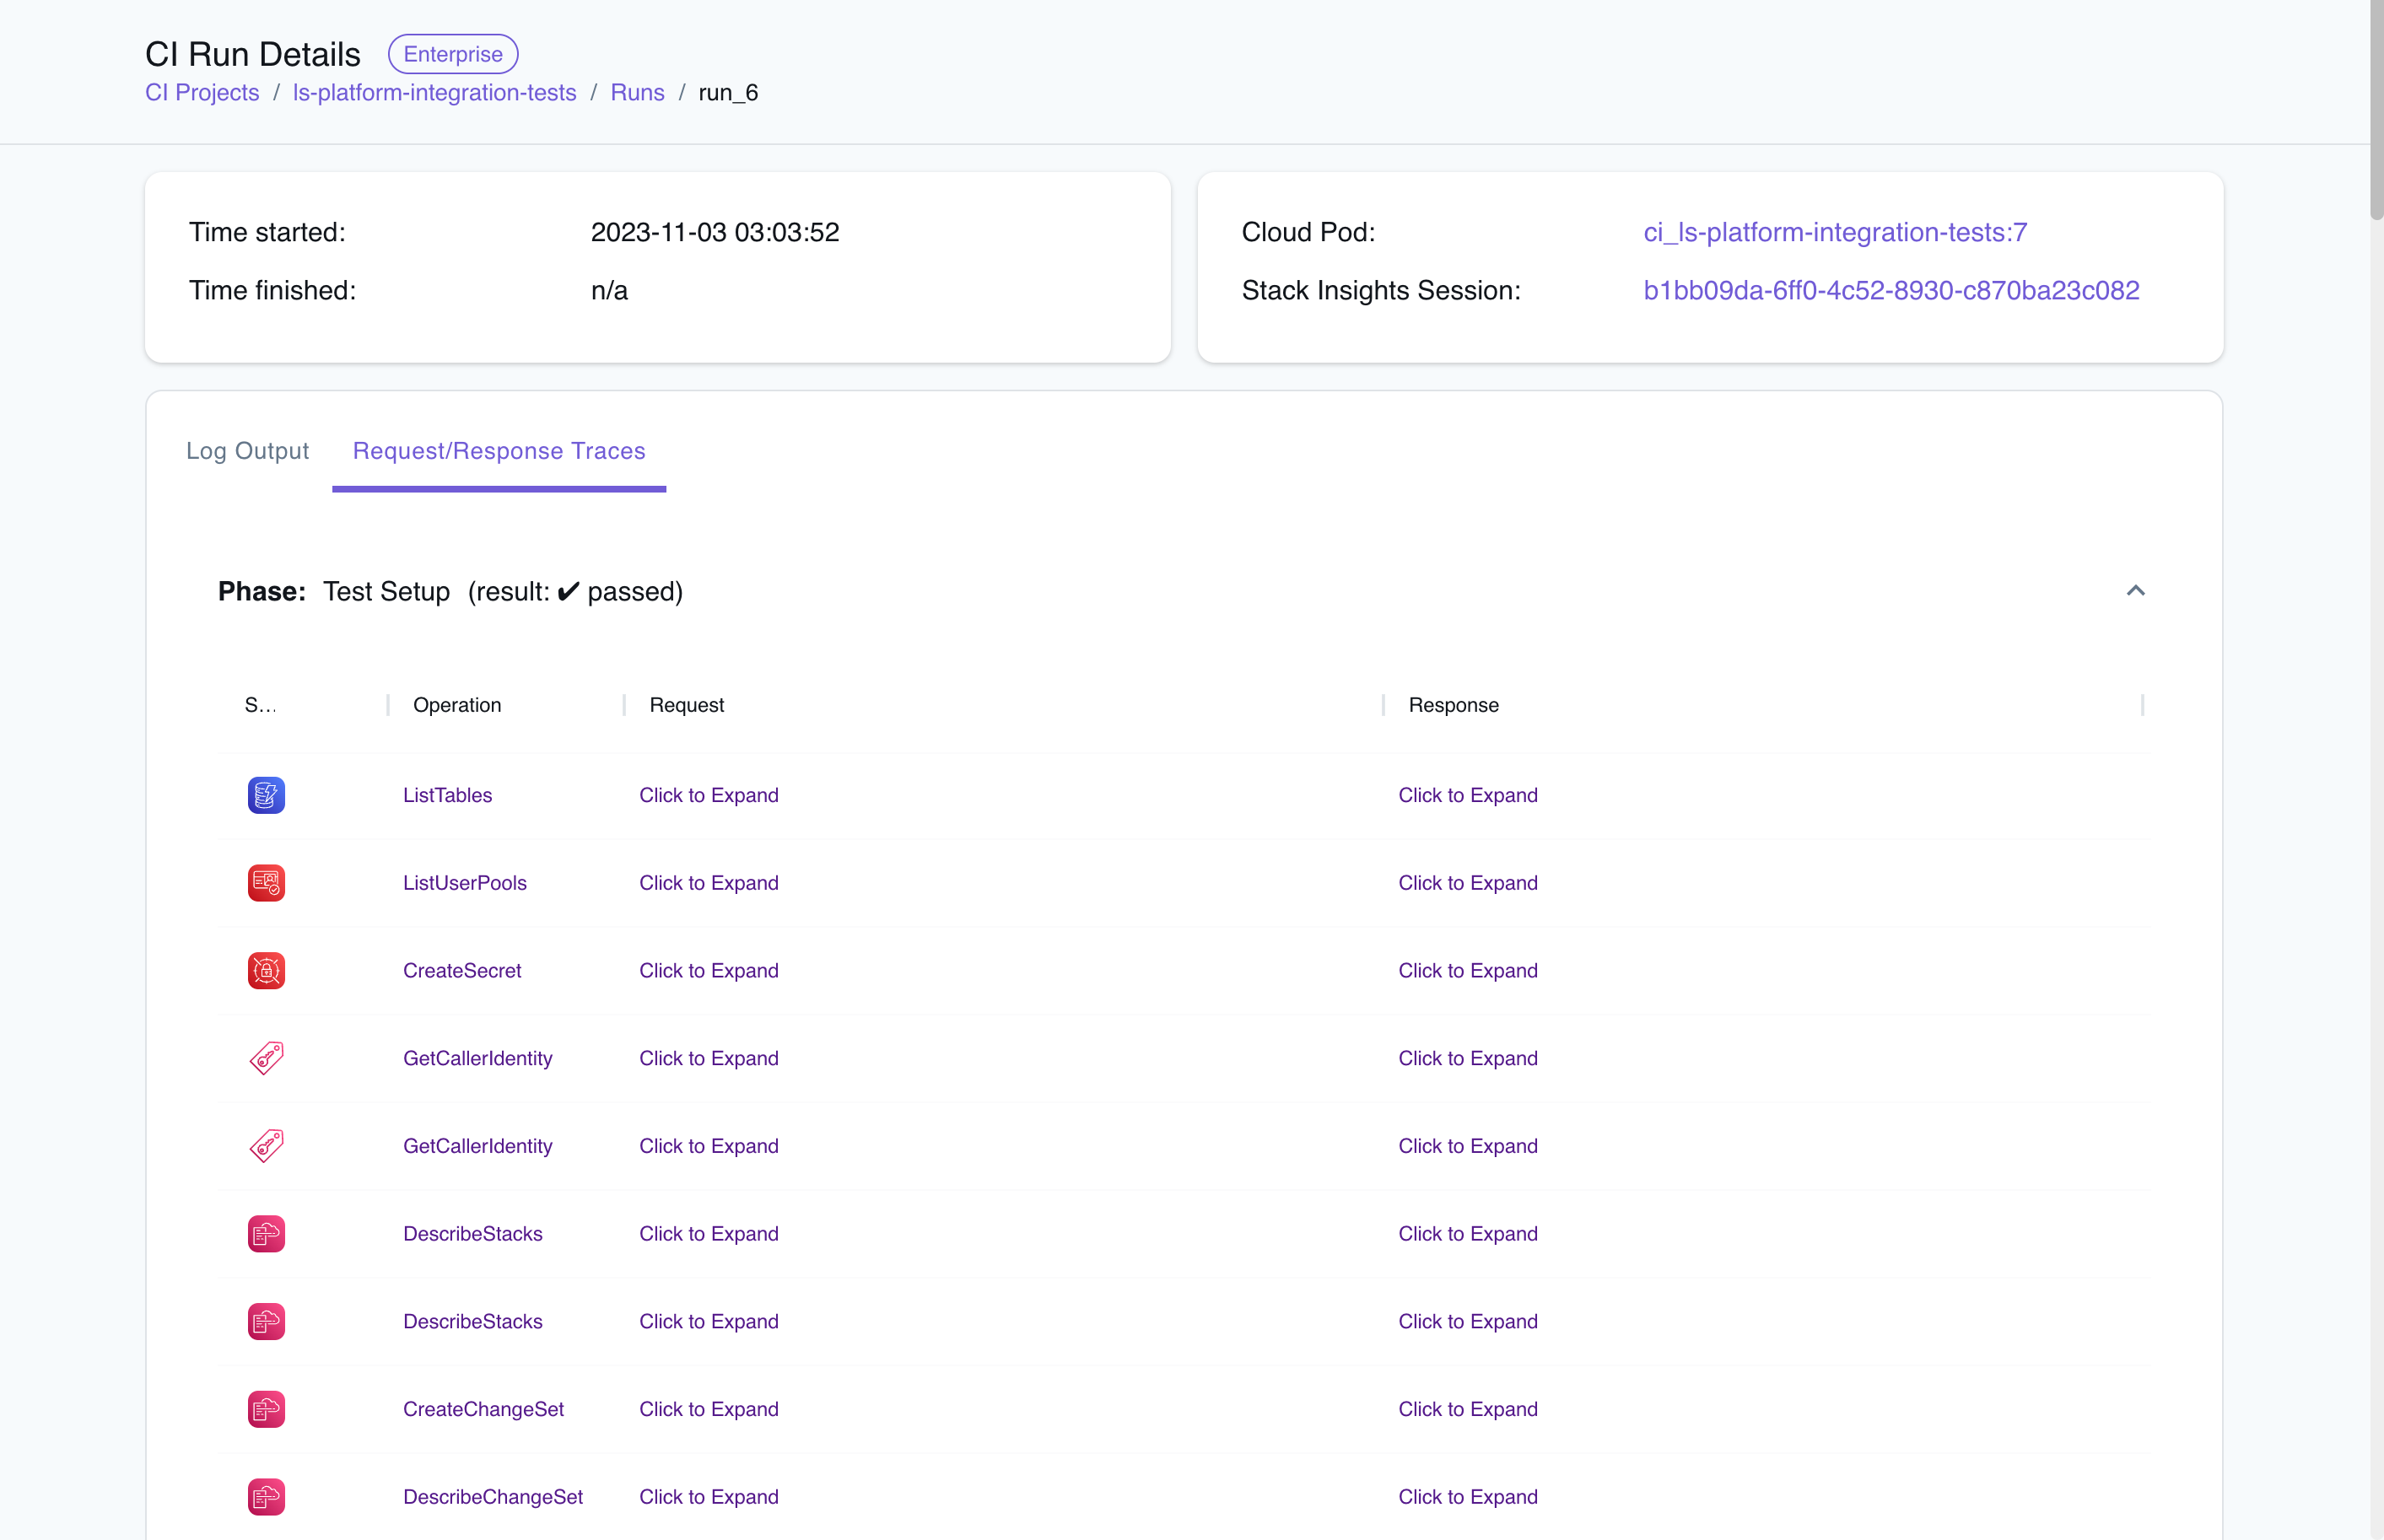Switch to the Log Output tab

[247, 451]
